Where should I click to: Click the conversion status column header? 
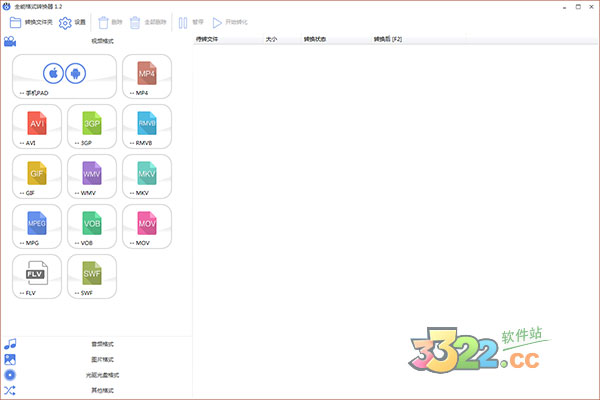(336, 39)
